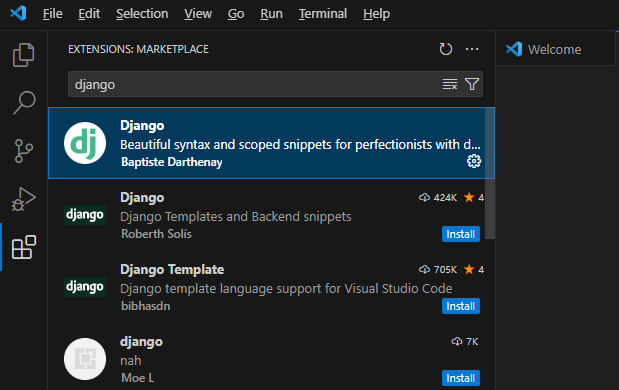
Task: Open the Explorer view in activity bar
Action: 24,55
